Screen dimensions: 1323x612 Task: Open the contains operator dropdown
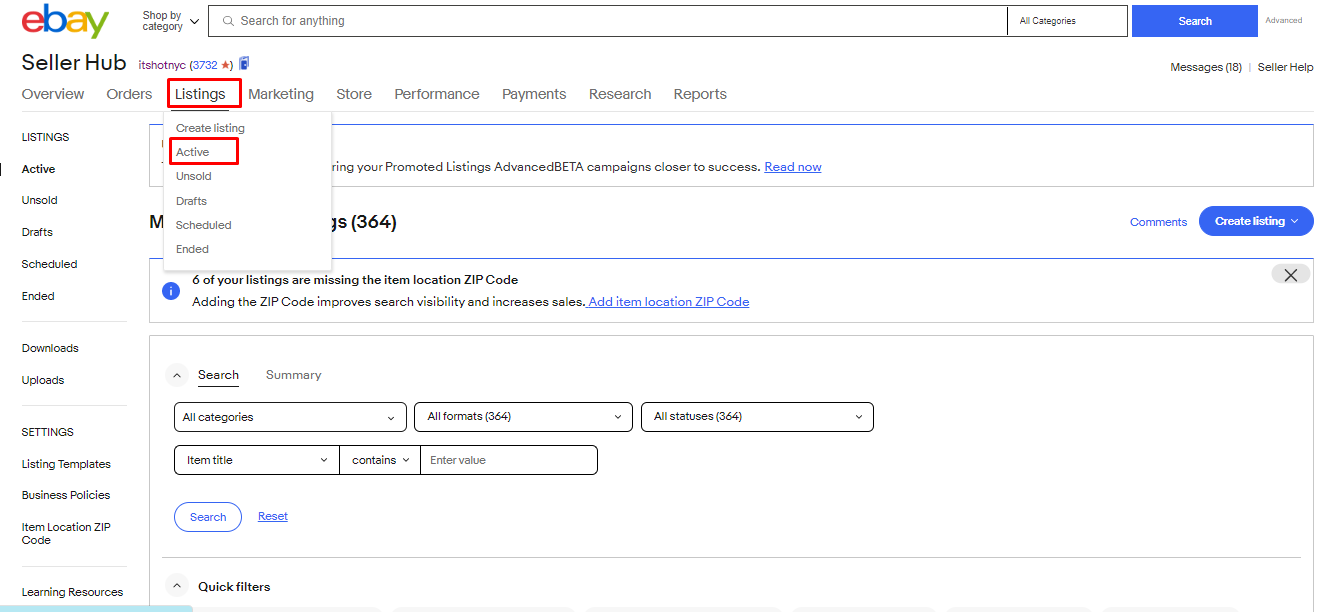pyautogui.click(x=380, y=460)
